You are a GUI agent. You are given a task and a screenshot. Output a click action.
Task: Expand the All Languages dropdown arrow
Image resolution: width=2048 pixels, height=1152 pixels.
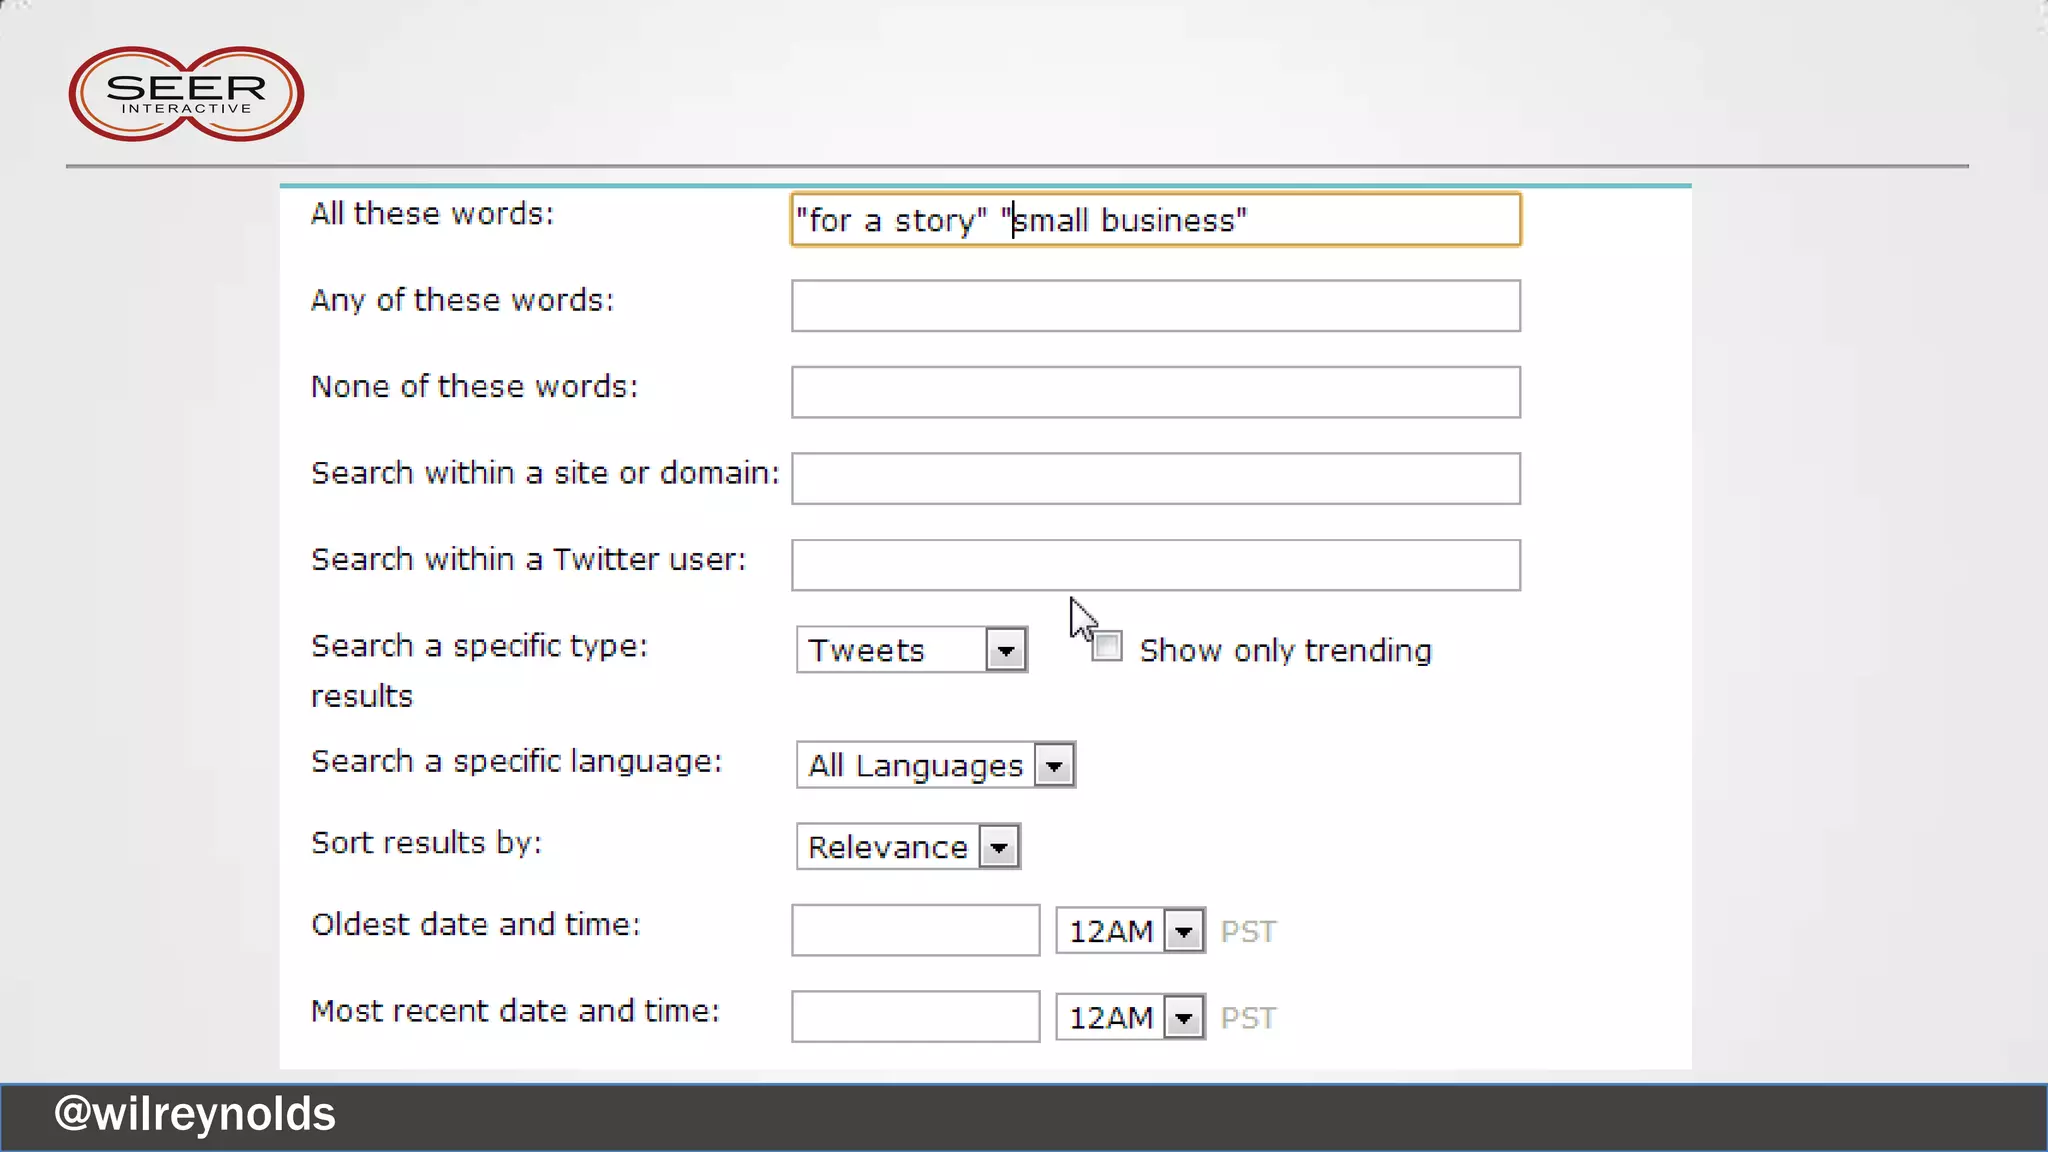pos(1054,766)
